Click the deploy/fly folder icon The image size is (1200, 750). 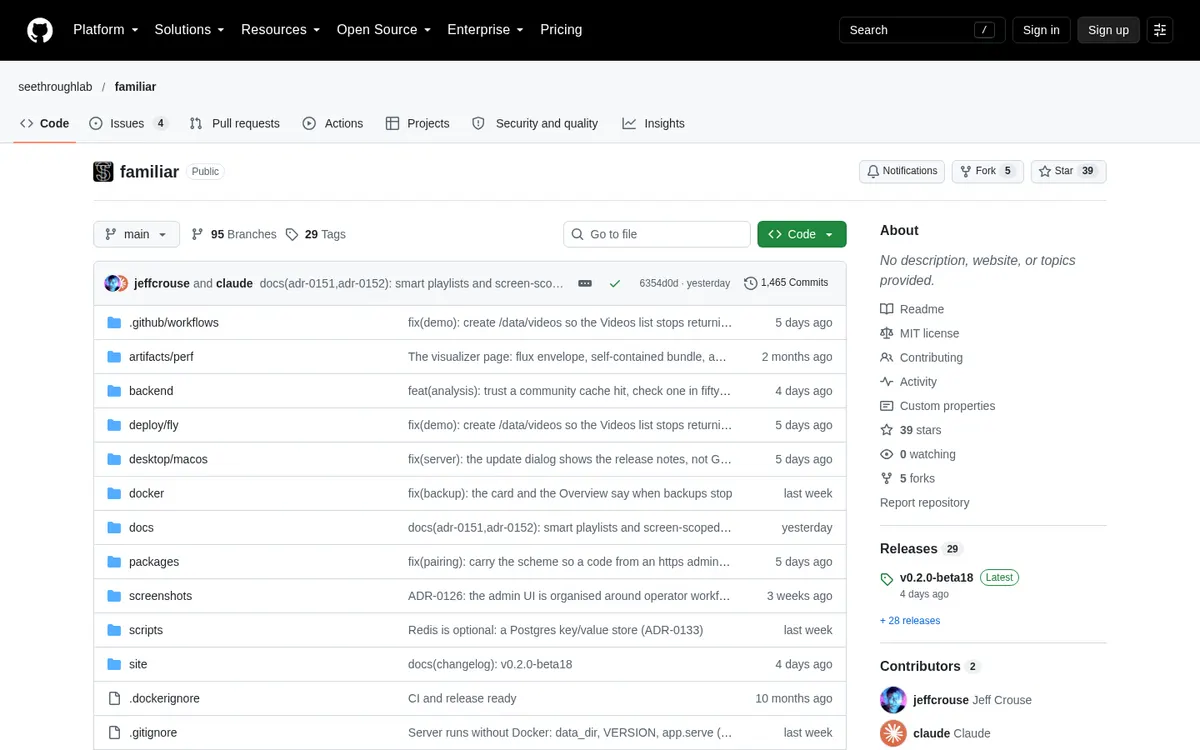click(113, 425)
